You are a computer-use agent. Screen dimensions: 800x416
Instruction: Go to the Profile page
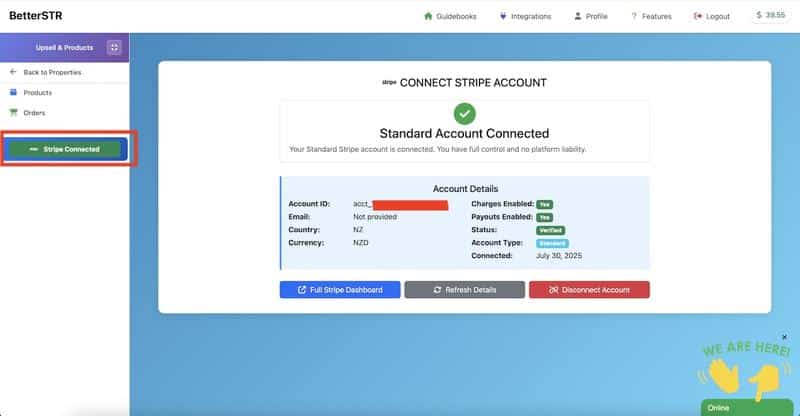coord(591,16)
